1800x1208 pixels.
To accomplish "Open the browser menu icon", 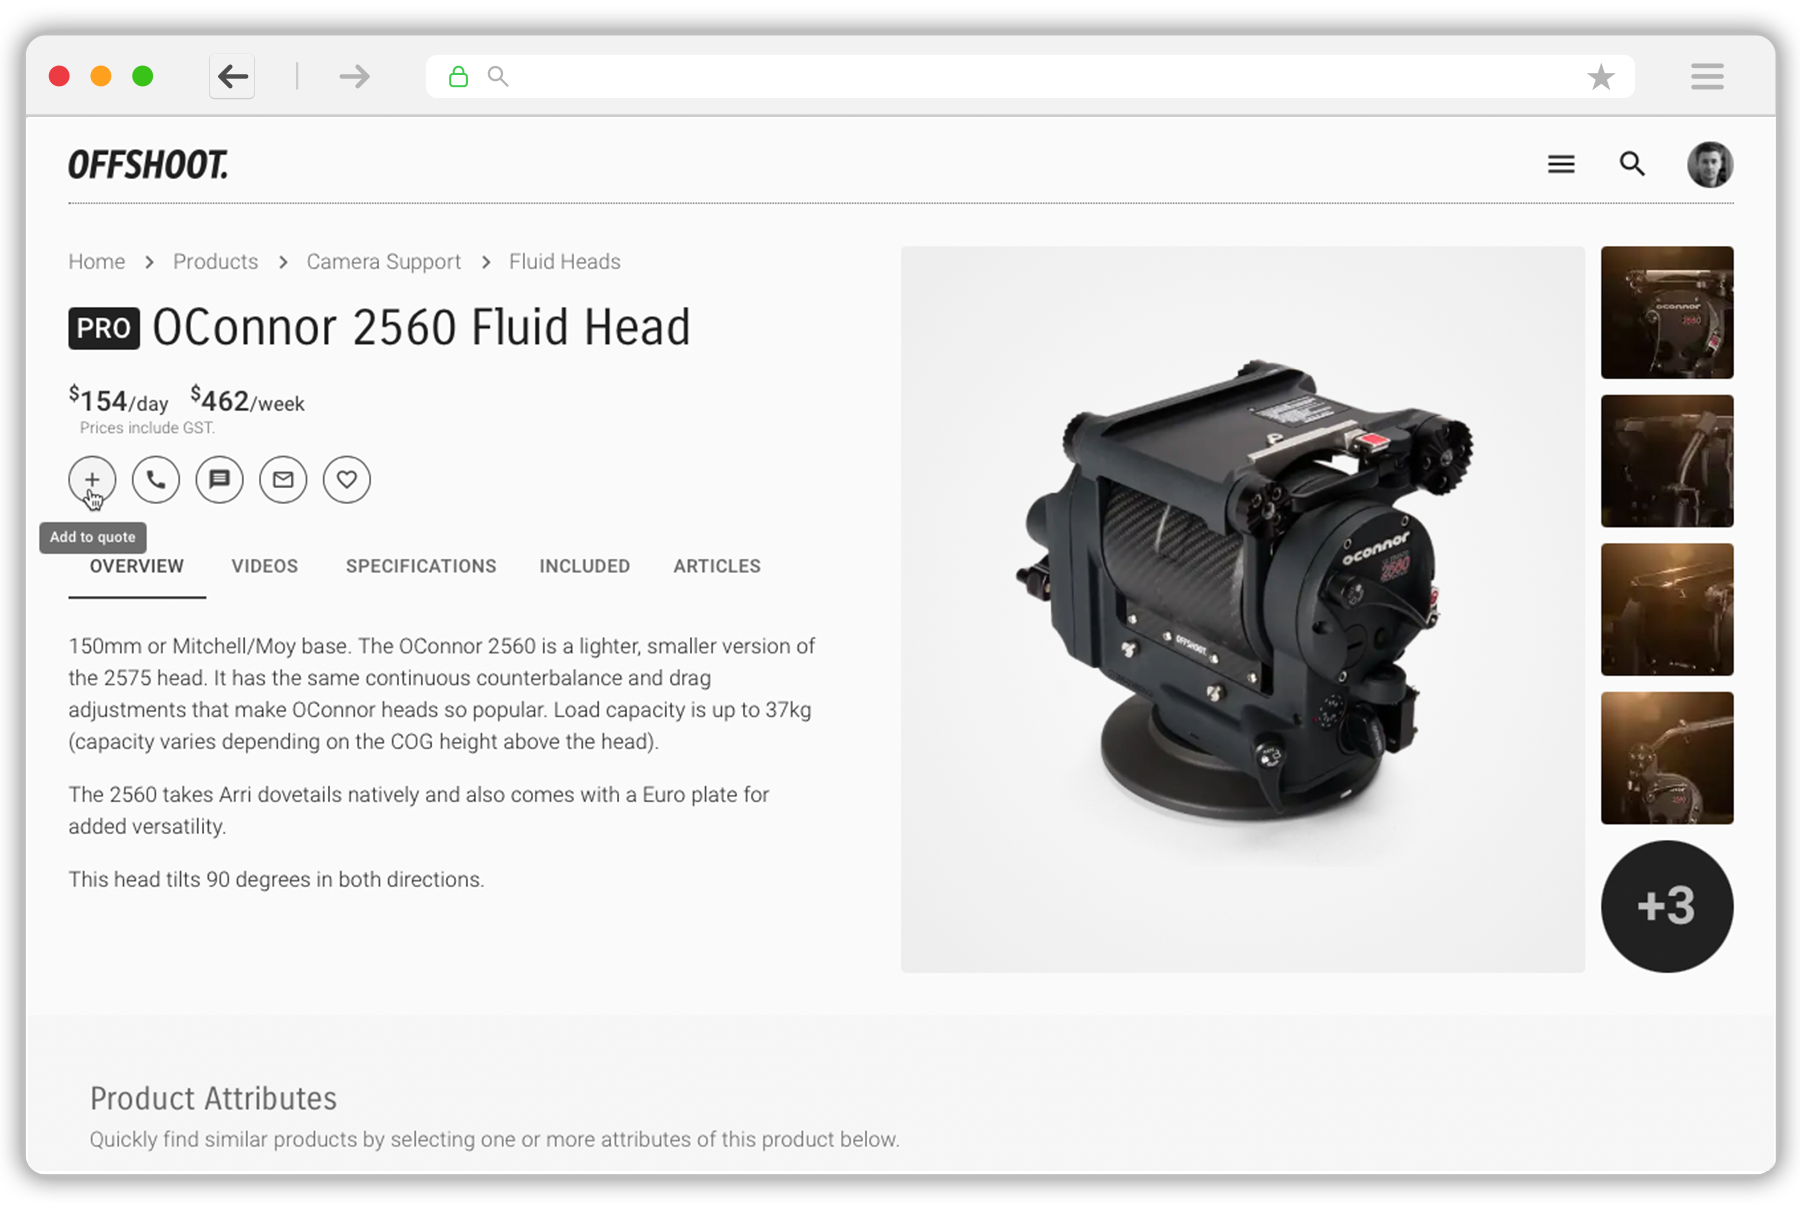I will (x=1707, y=76).
